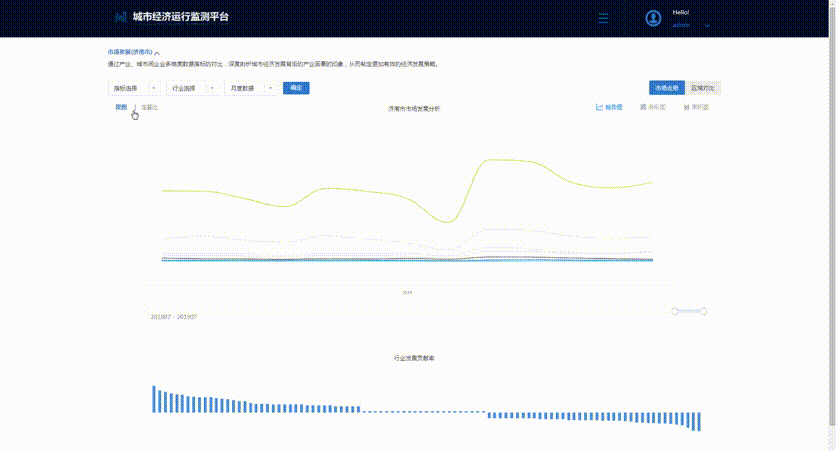This screenshot has width=836, height=450.
Task: Click right handle of the time range slider
Action: tap(703, 311)
